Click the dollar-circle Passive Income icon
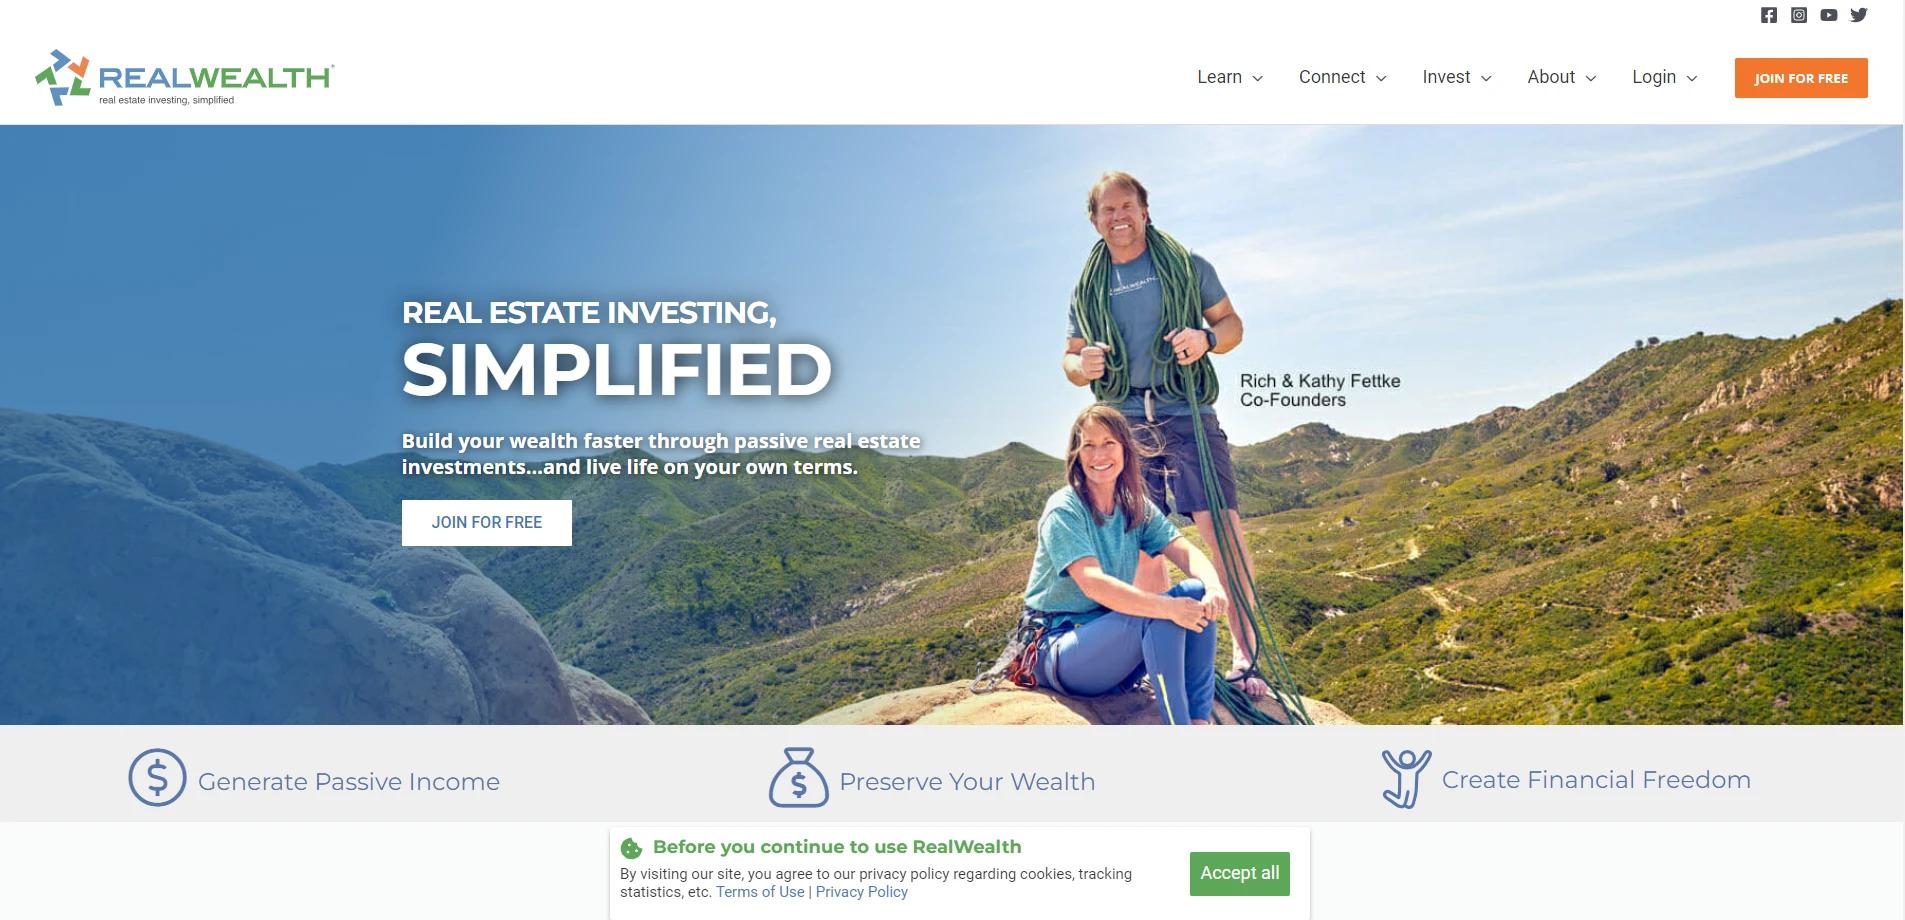This screenshot has height=920, width=1905. [157, 777]
